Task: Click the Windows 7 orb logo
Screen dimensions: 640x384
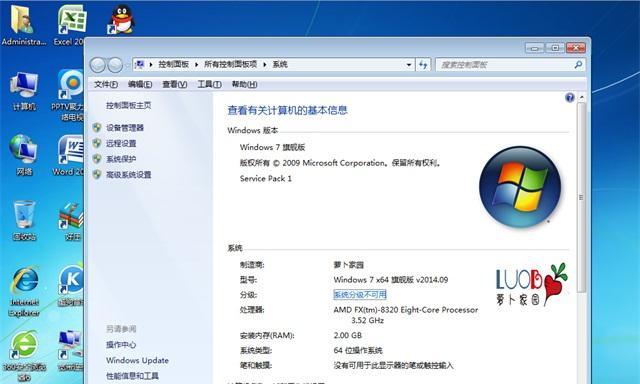Action: pyautogui.click(x=520, y=187)
